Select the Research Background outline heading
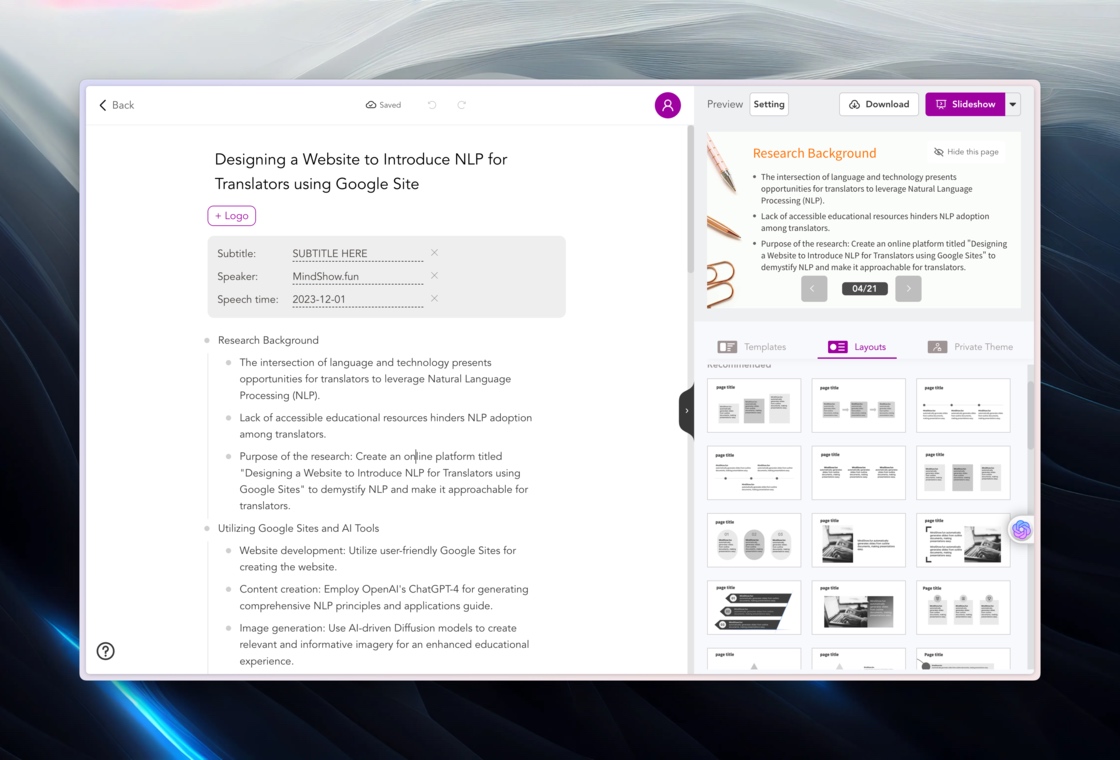The height and width of the screenshot is (760, 1120). click(269, 340)
